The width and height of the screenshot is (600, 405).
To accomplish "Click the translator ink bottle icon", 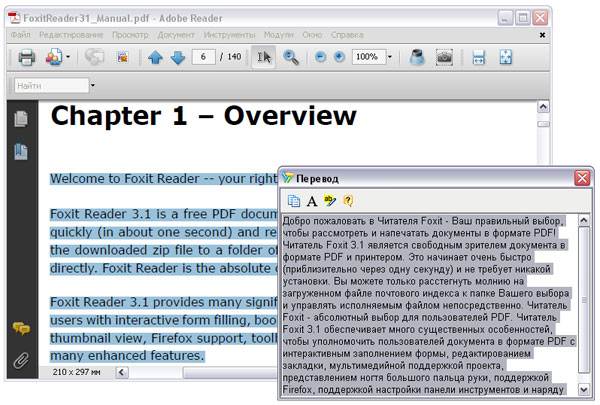I will tap(417, 57).
